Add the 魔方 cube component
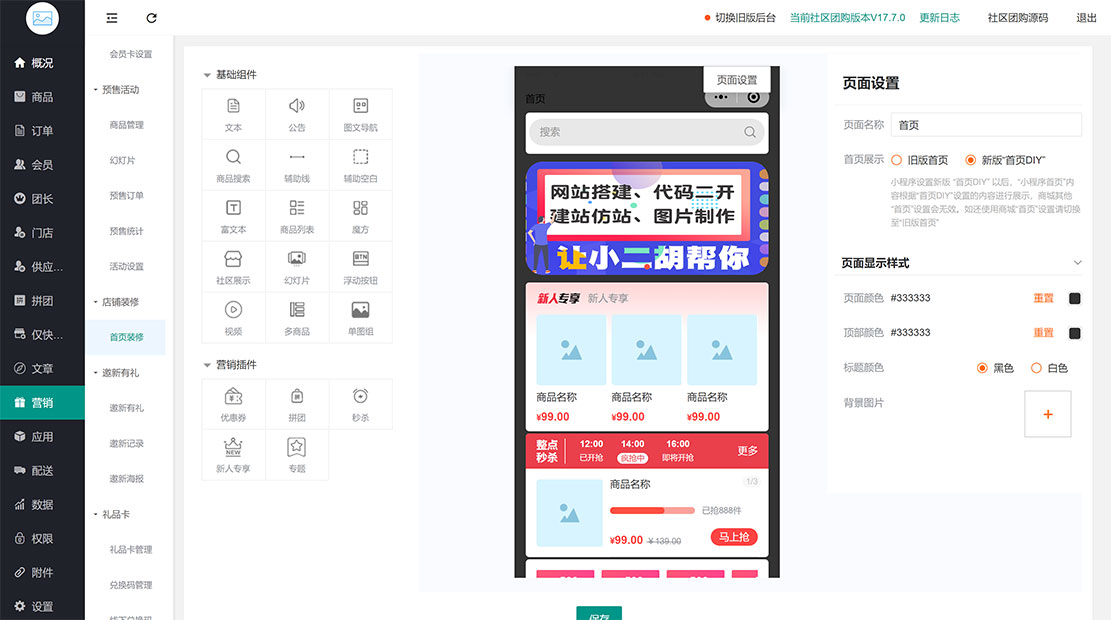The height and width of the screenshot is (620, 1111). tap(361, 217)
